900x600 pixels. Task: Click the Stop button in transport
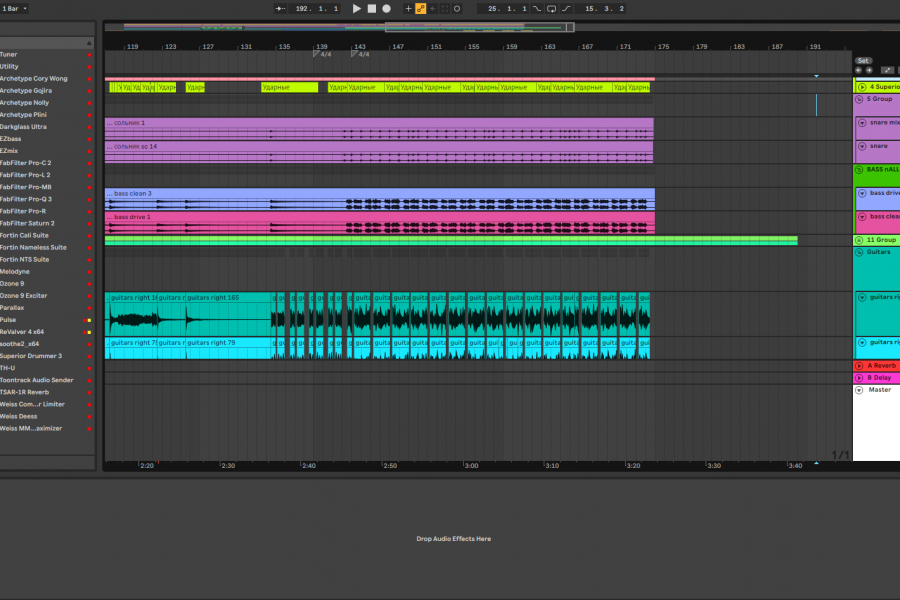(371, 8)
